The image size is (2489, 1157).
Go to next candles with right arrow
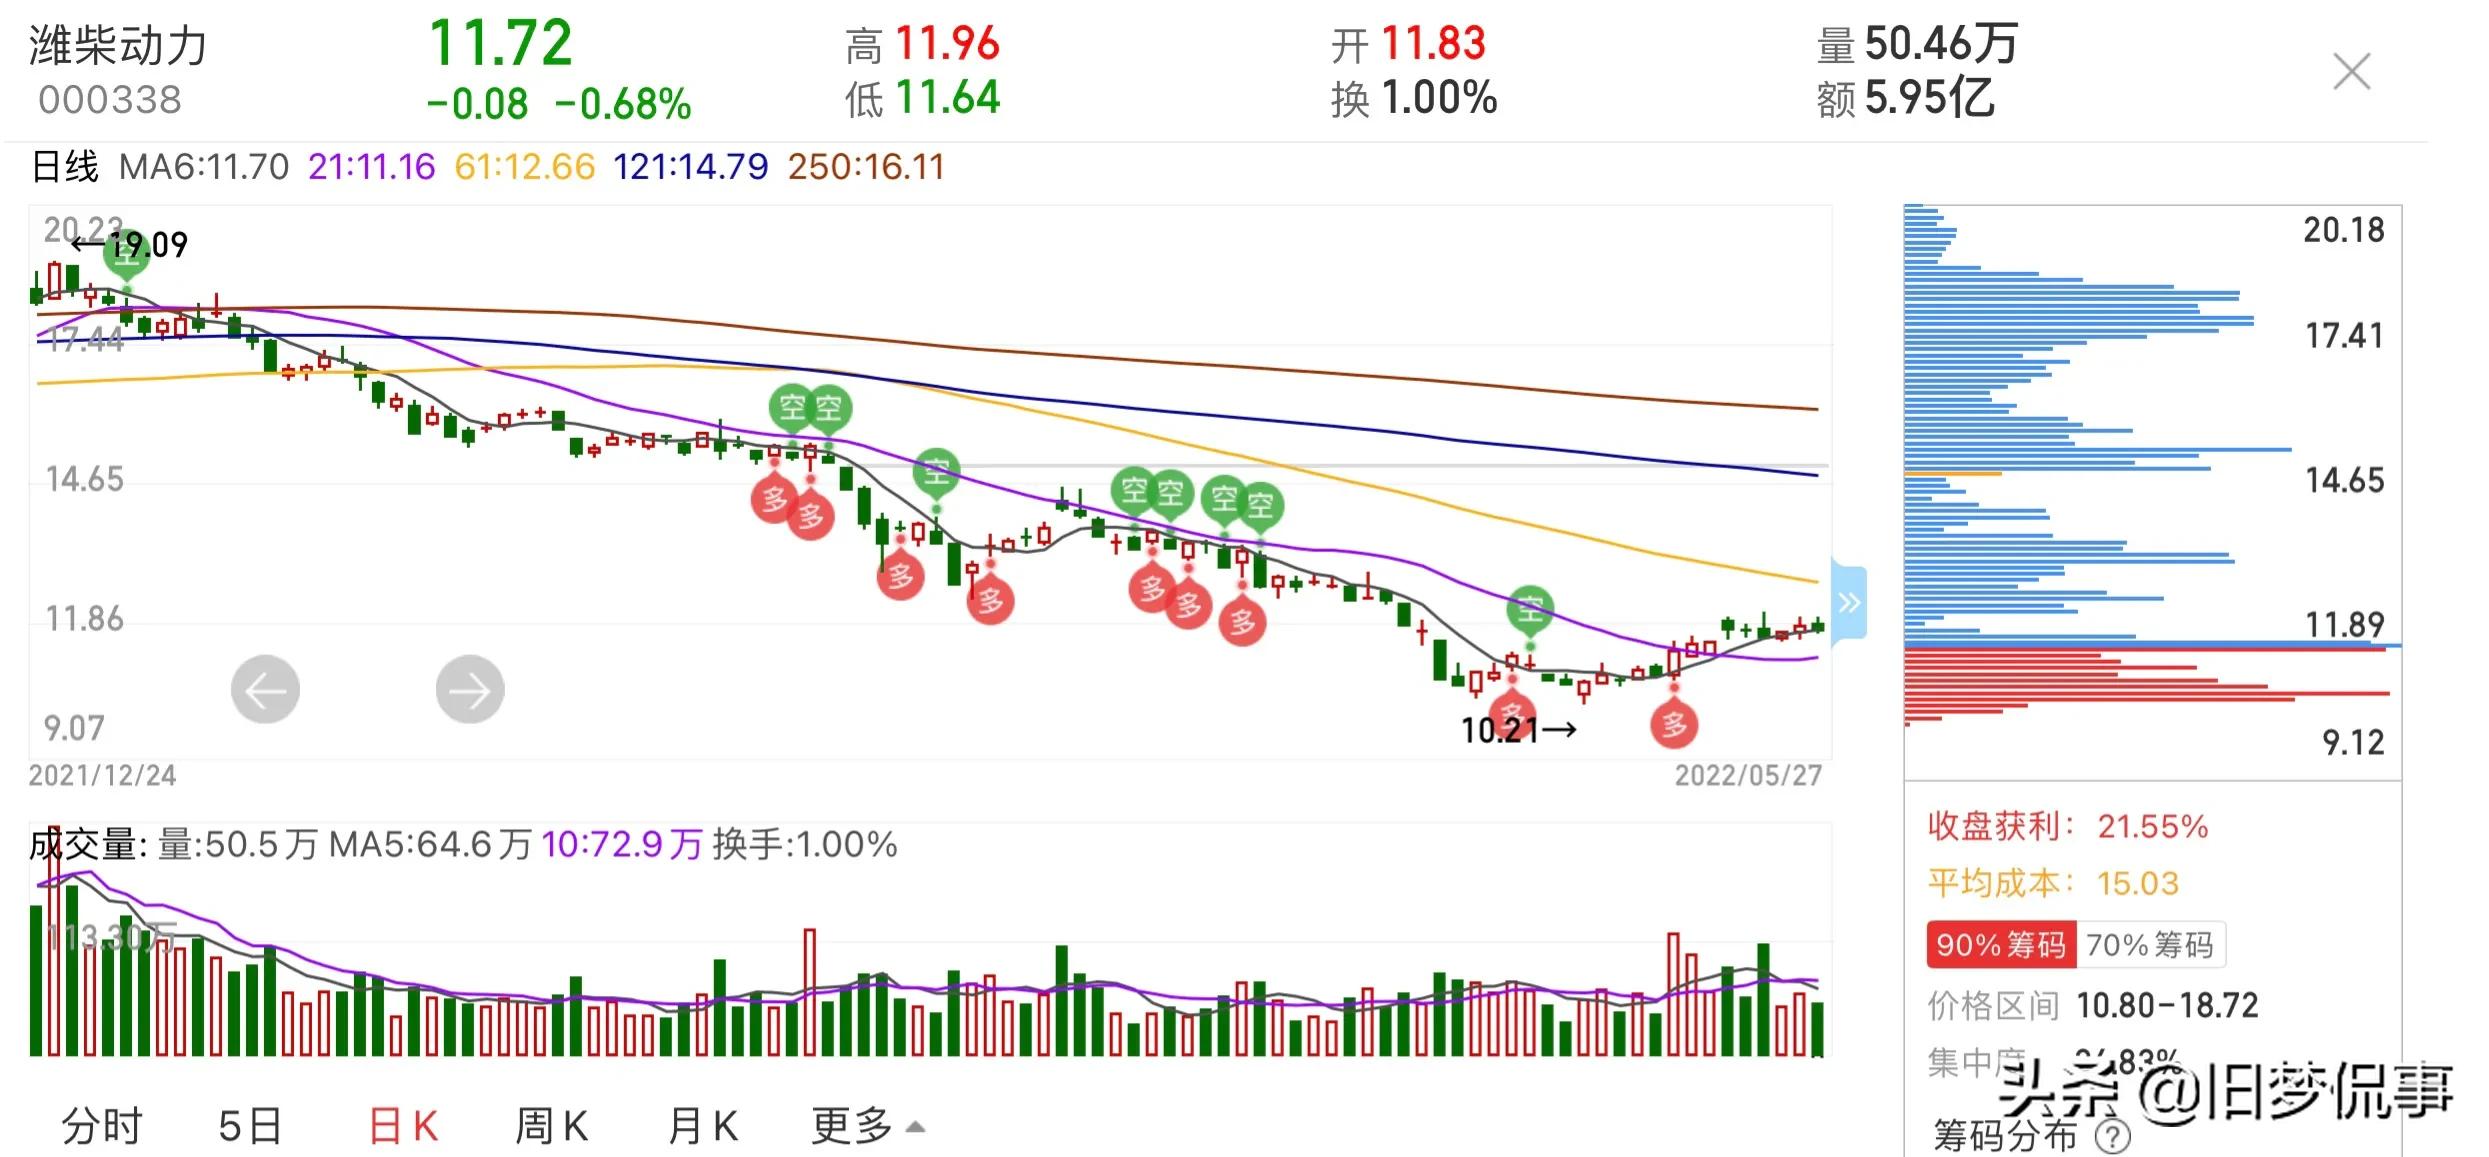(x=470, y=690)
